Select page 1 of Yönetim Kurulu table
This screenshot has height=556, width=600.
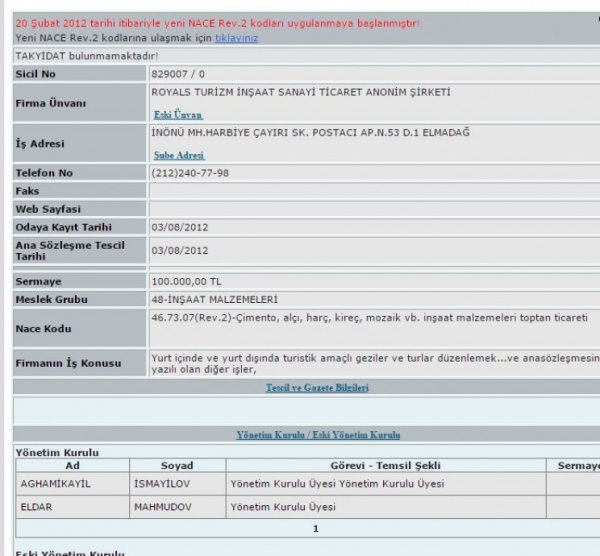[x=316, y=529]
